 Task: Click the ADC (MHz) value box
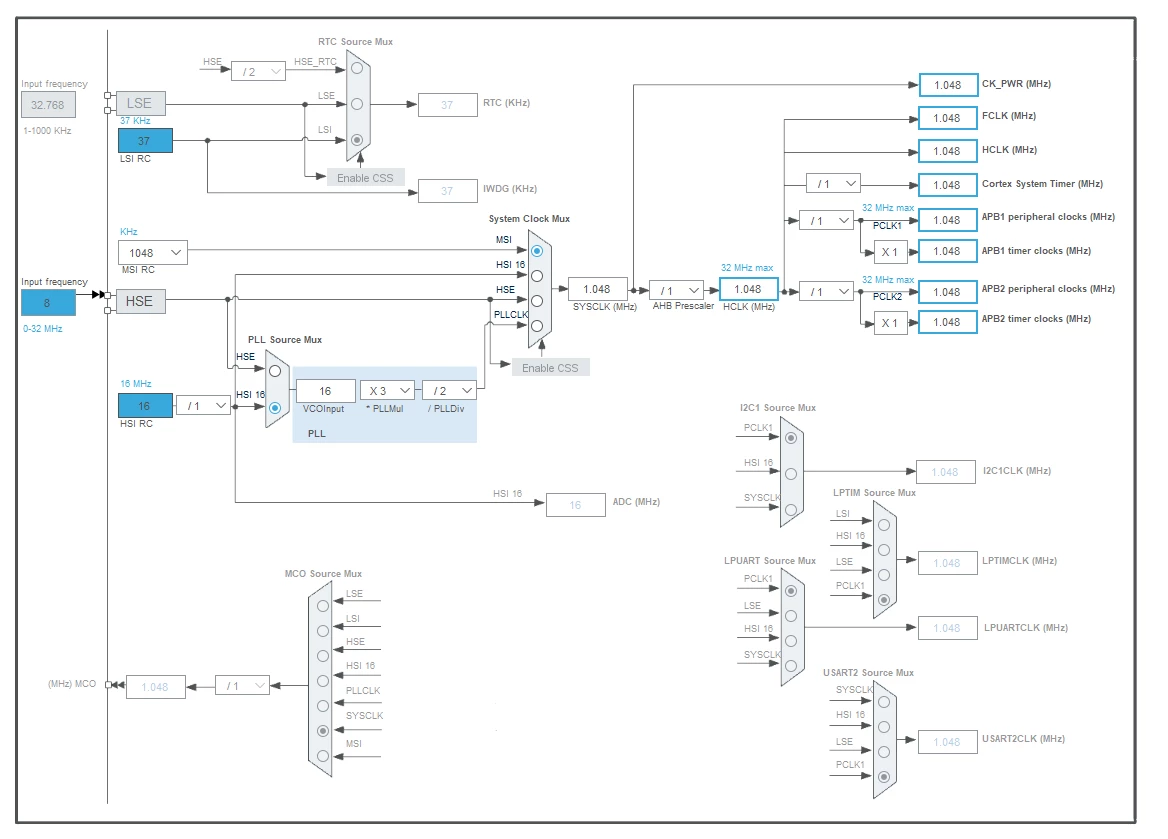[576, 505]
